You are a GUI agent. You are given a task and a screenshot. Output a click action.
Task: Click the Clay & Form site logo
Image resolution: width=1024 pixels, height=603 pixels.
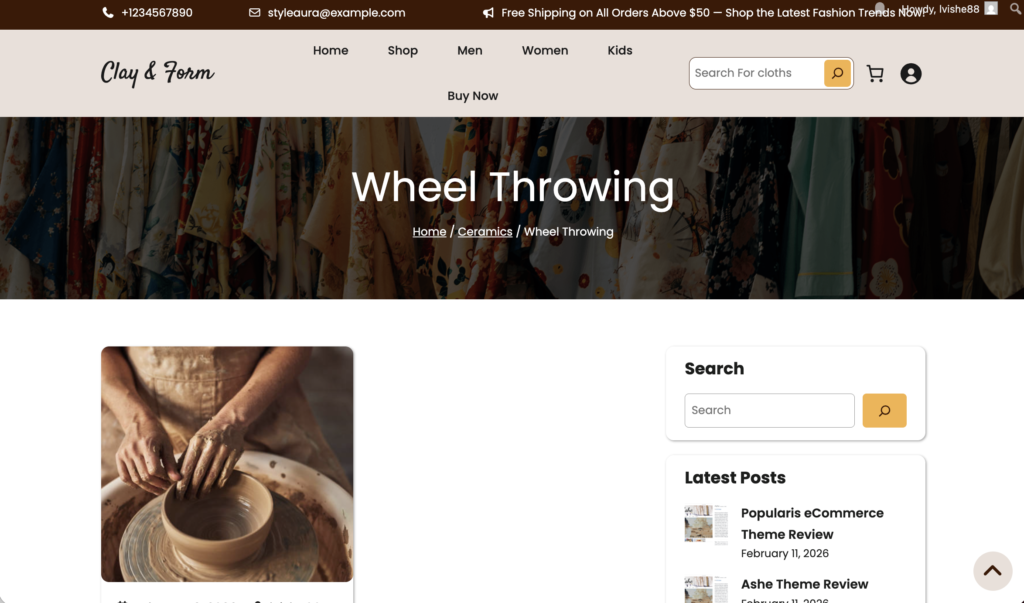coord(157,73)
